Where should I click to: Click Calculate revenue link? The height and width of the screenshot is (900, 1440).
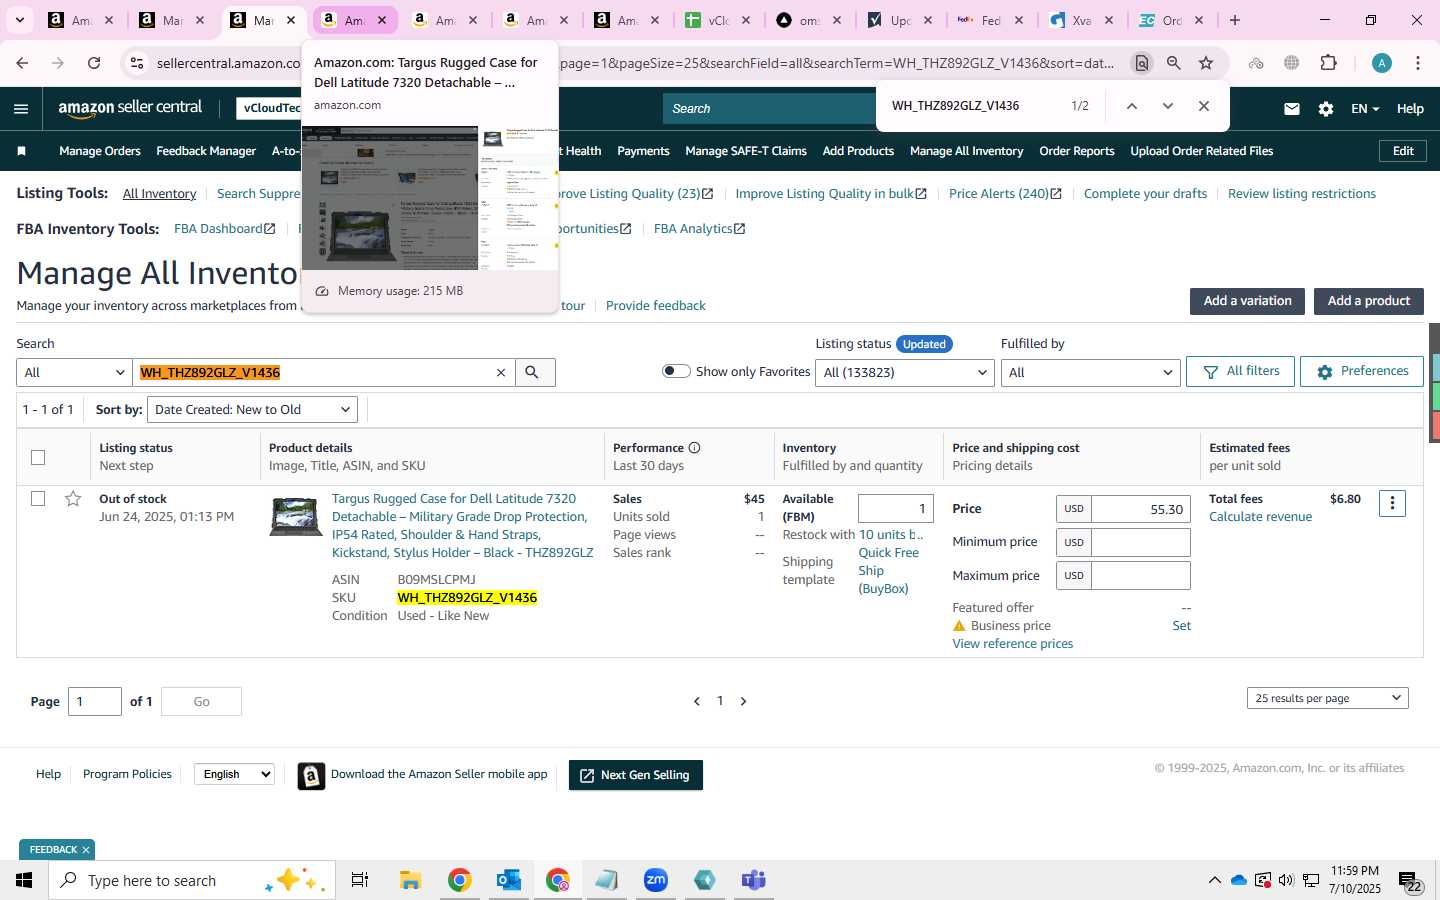point(1260,517)
